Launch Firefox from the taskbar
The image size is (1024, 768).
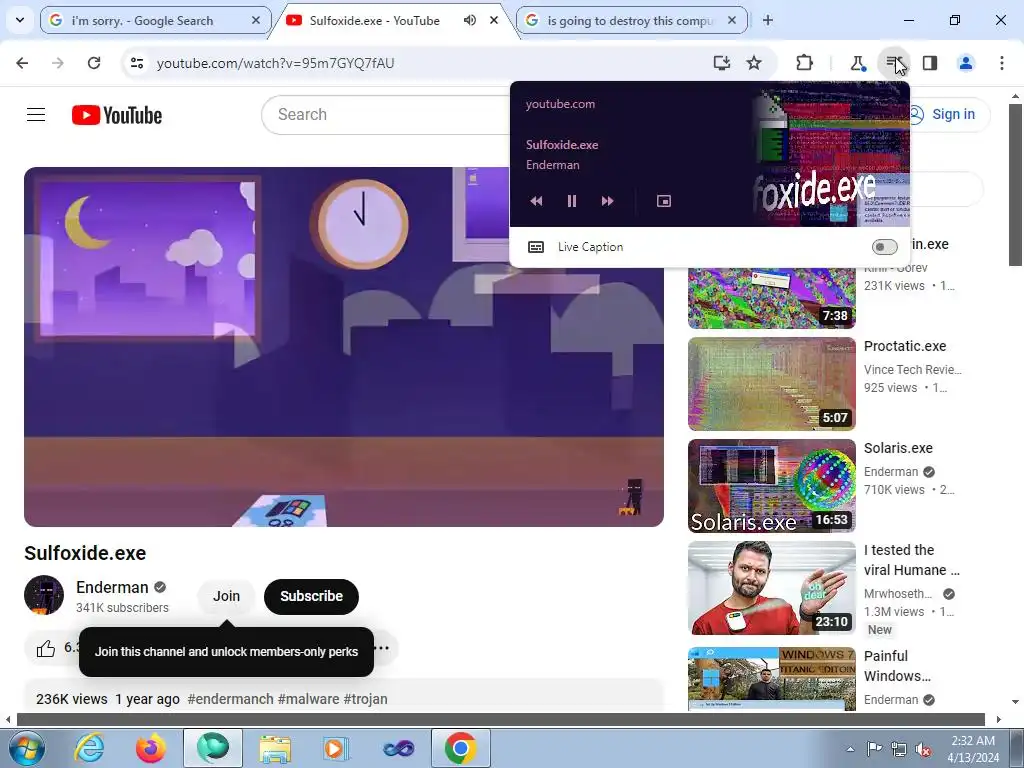[151, 748]
